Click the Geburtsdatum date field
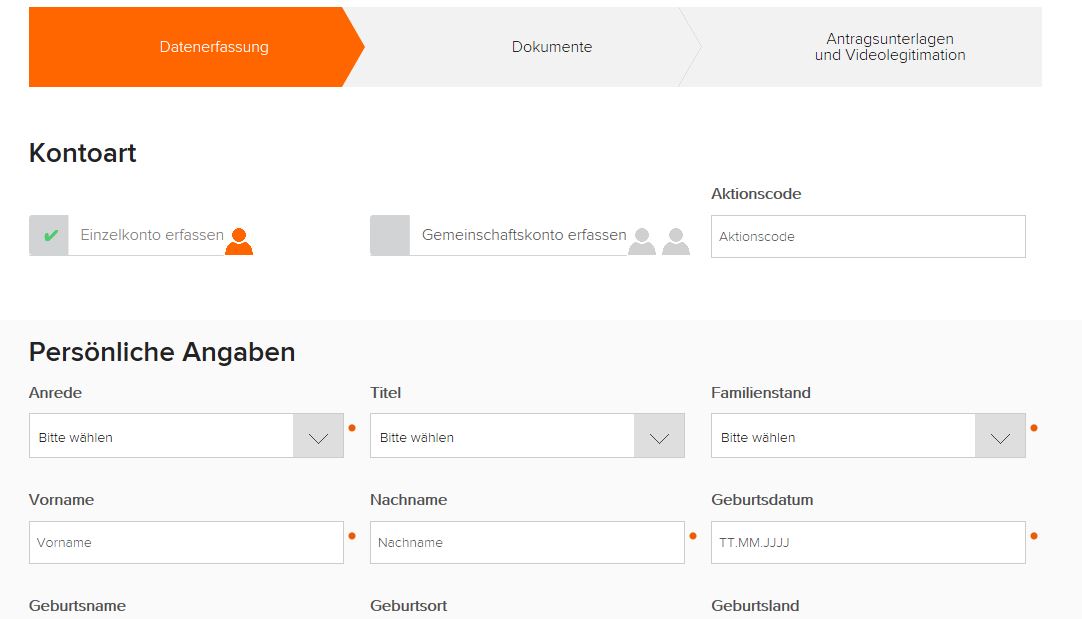The width and height of the screenshot is (1082, 619). point(868,542)
